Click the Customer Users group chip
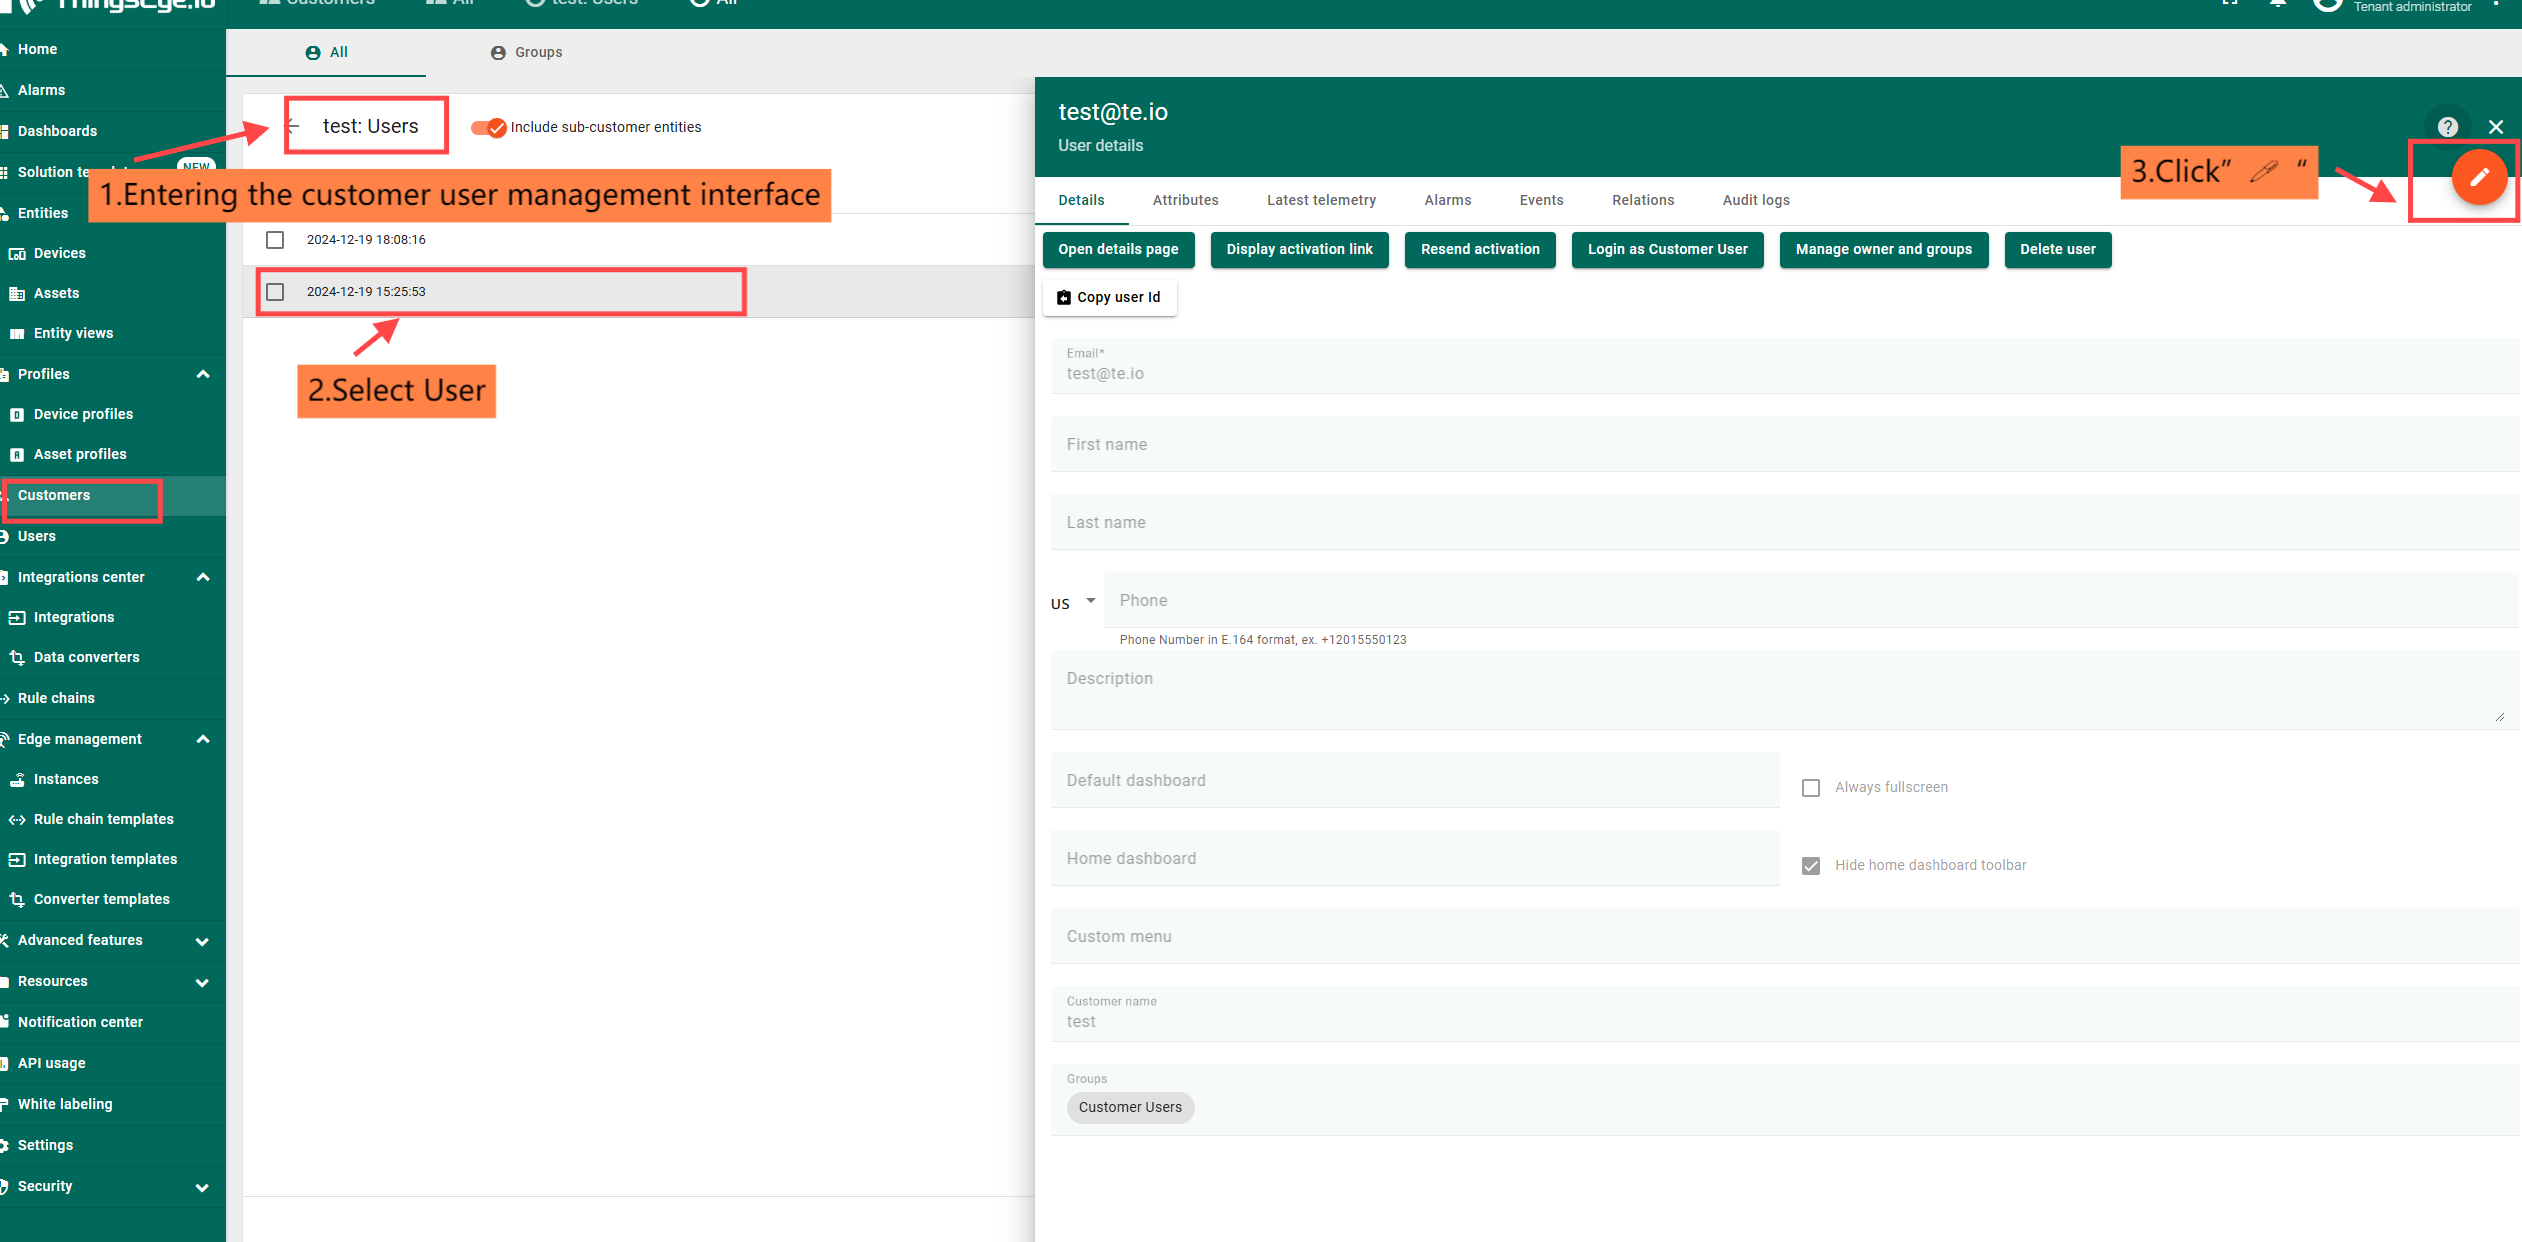2522x1242 pixels. coord(1129,1107)
